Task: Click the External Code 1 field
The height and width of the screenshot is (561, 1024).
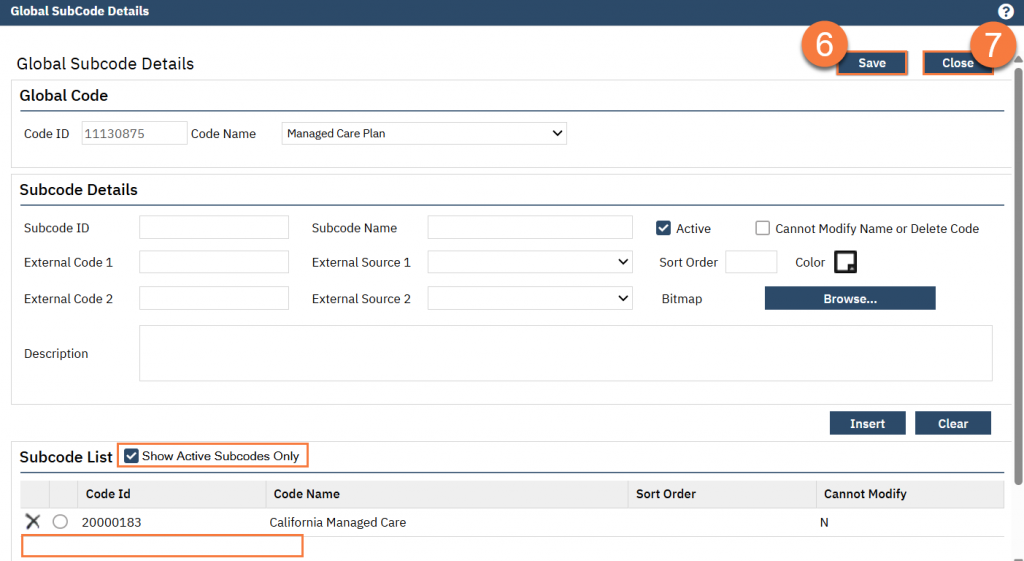Action: click(x=213, y=262)
